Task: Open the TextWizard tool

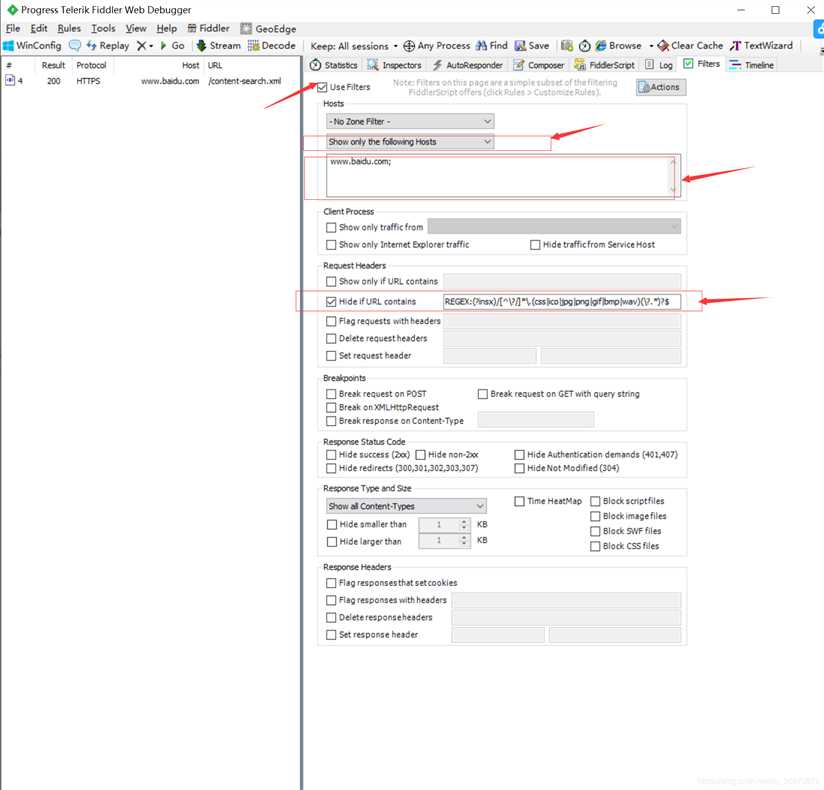Action: coord(761,46)
